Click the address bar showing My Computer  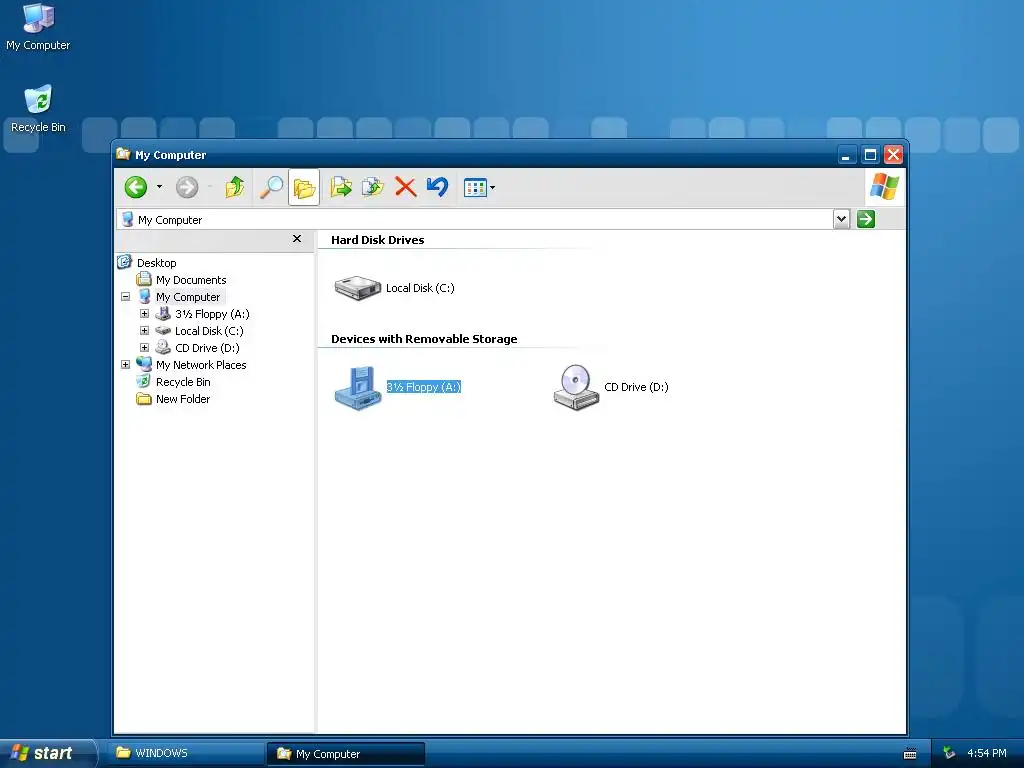[x=475, y=219]
